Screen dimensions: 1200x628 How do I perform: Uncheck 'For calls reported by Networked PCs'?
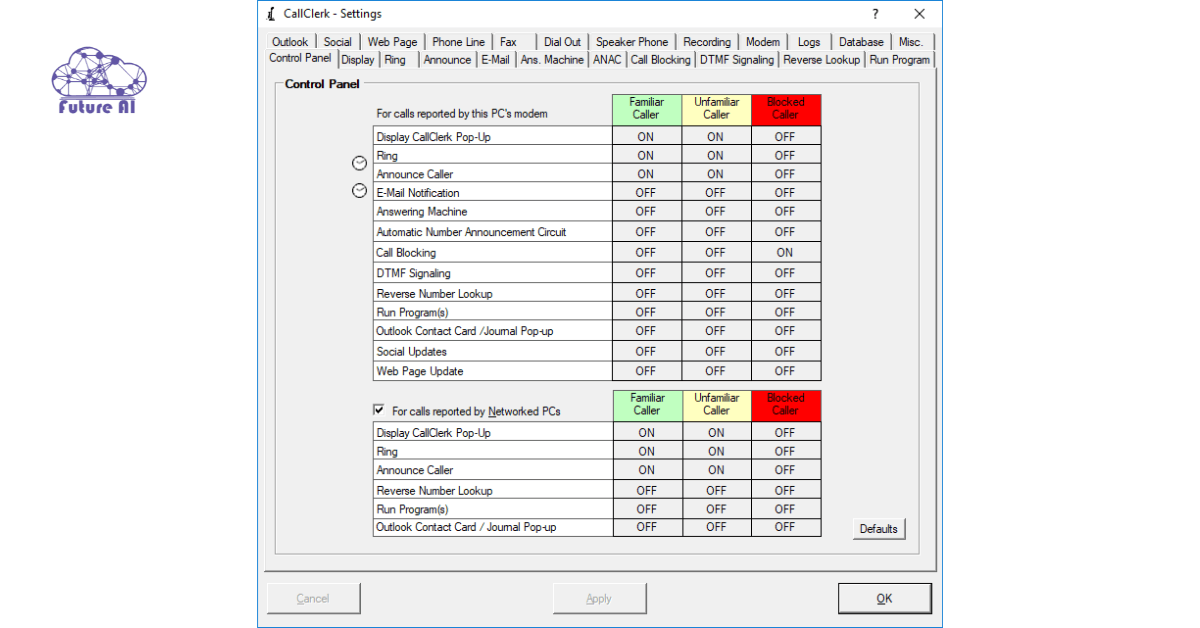(378, 410)
